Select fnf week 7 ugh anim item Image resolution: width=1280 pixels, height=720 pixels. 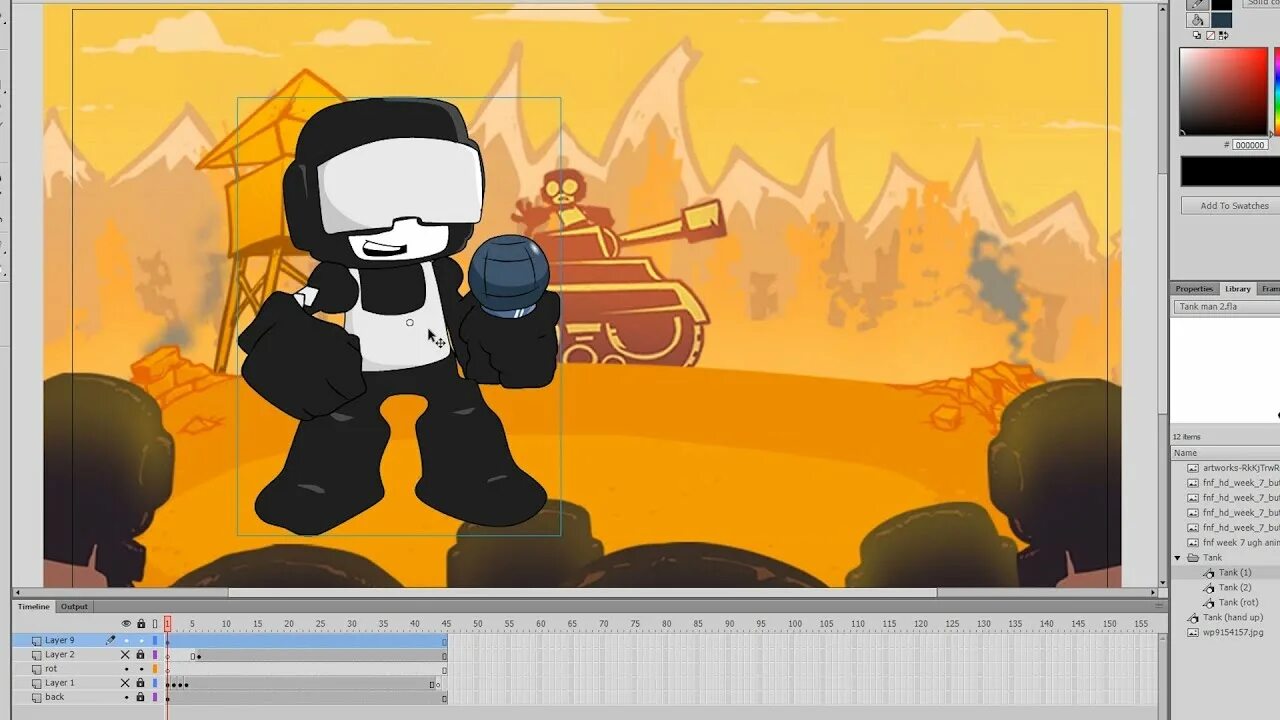tap(1240, 543)
